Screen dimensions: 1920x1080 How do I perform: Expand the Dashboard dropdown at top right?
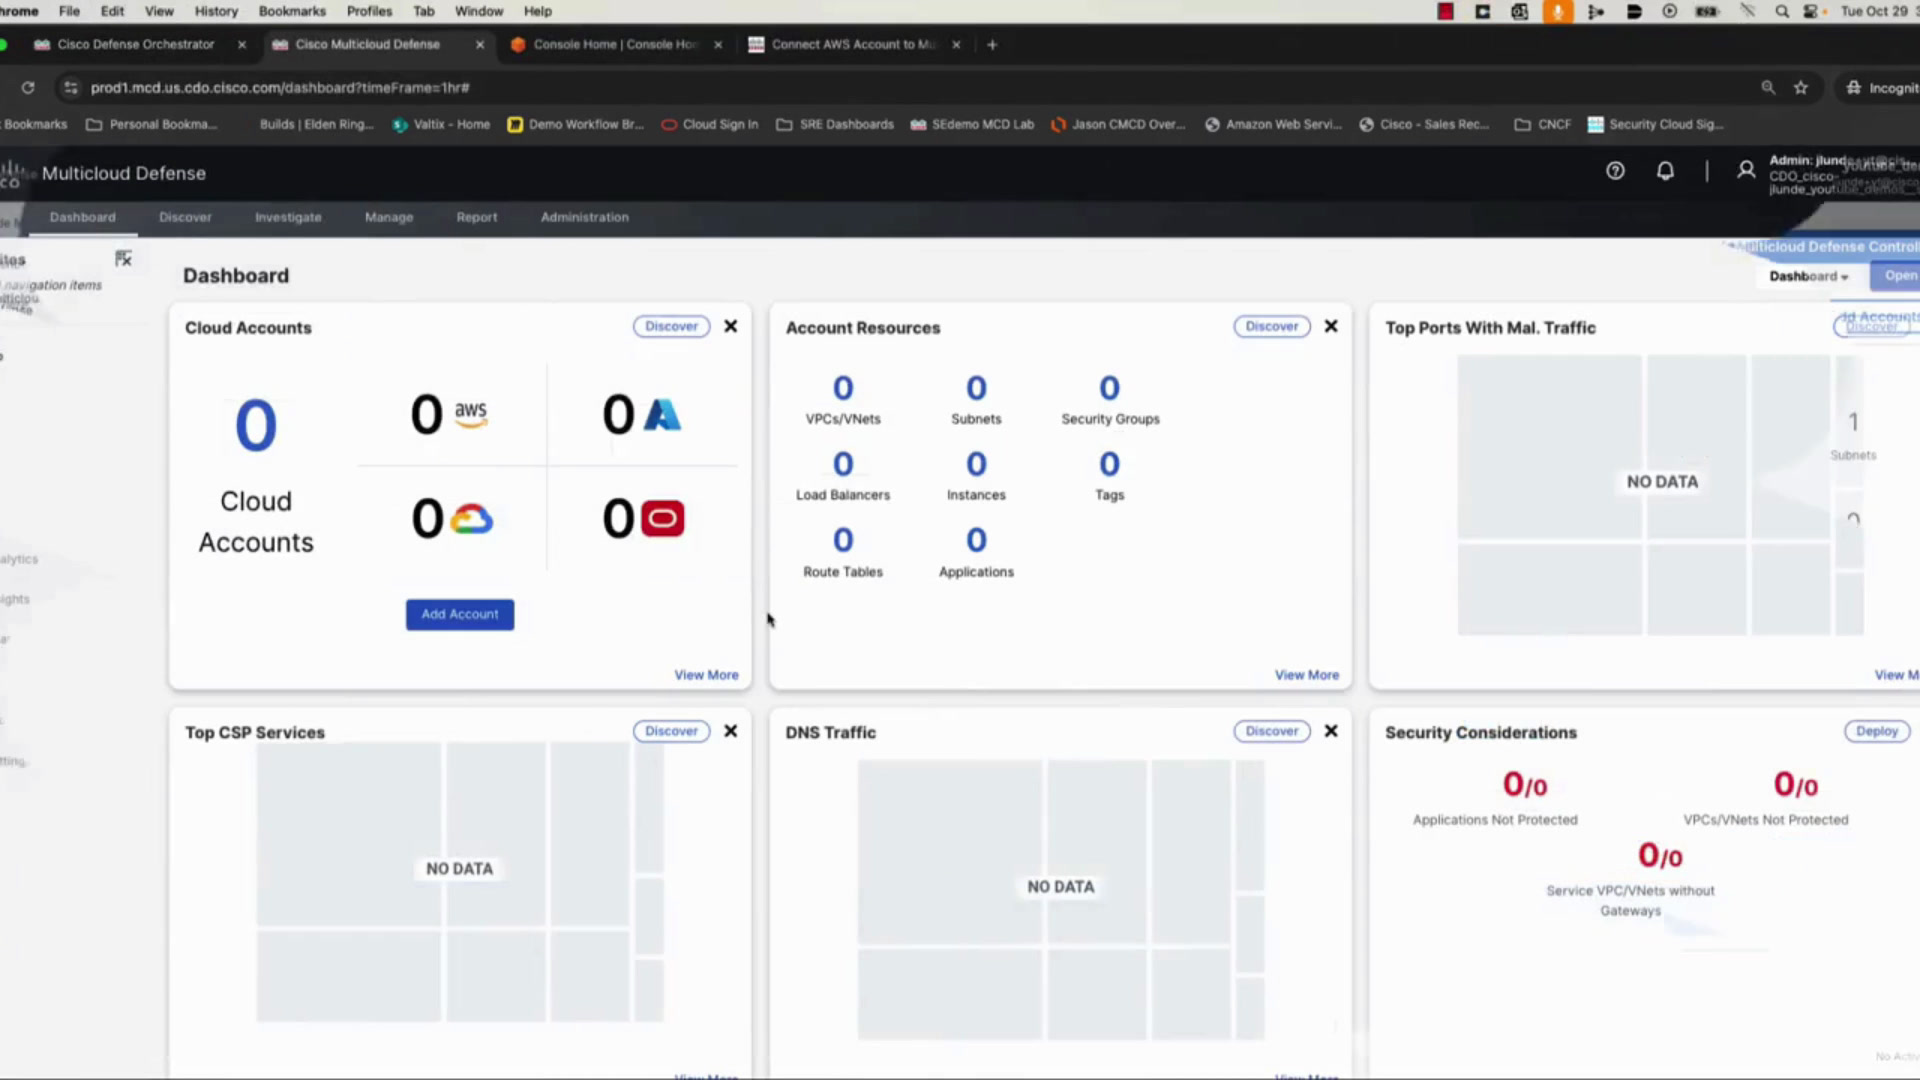tap(1808, 277)
